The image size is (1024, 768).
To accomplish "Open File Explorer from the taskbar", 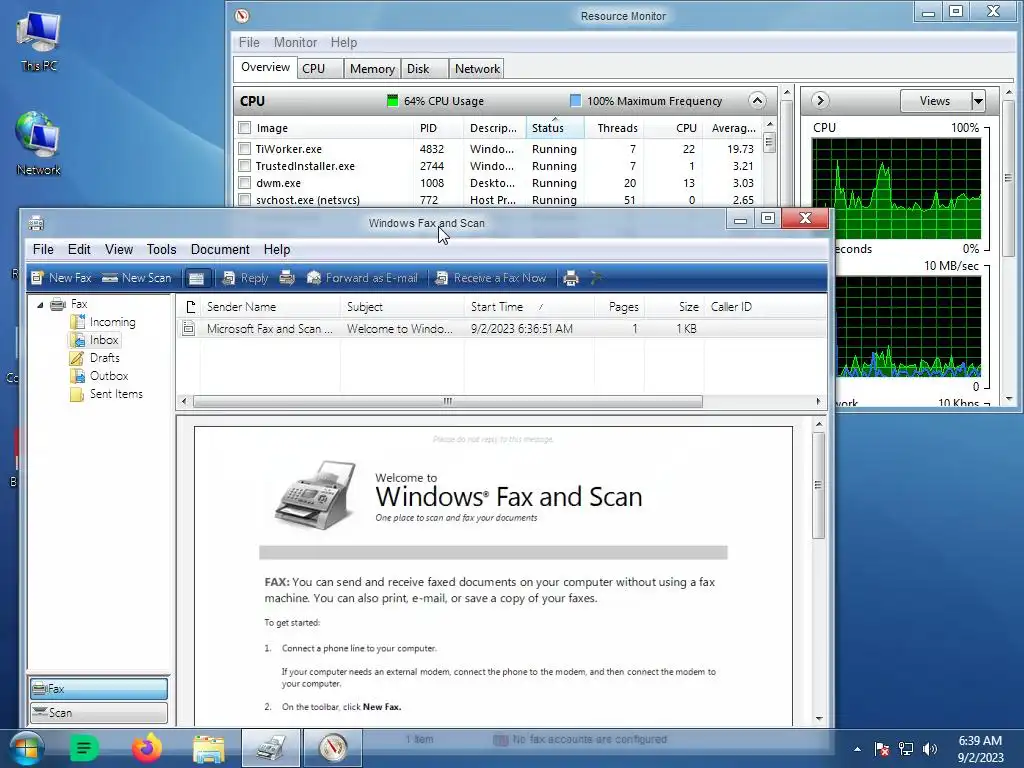I will (208, 748).
